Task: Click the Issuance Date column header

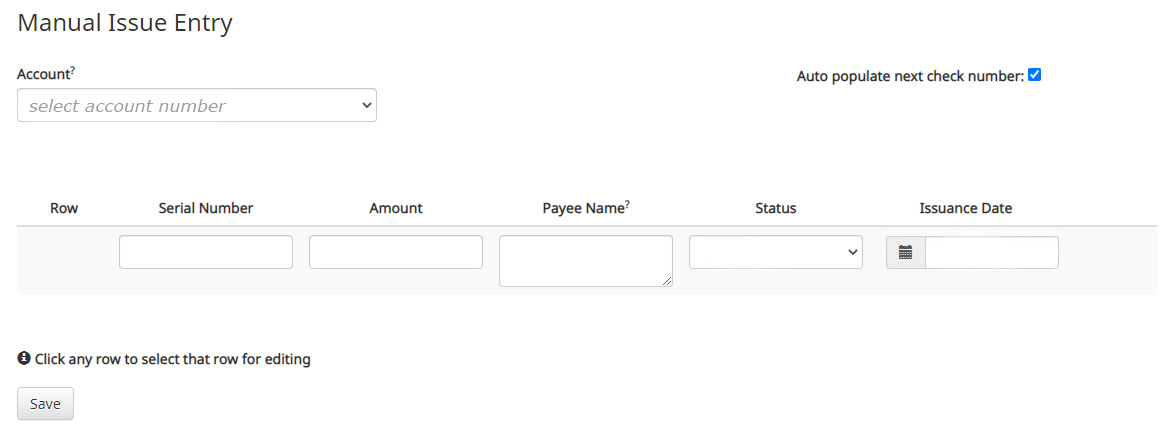Action: [966, 209]
